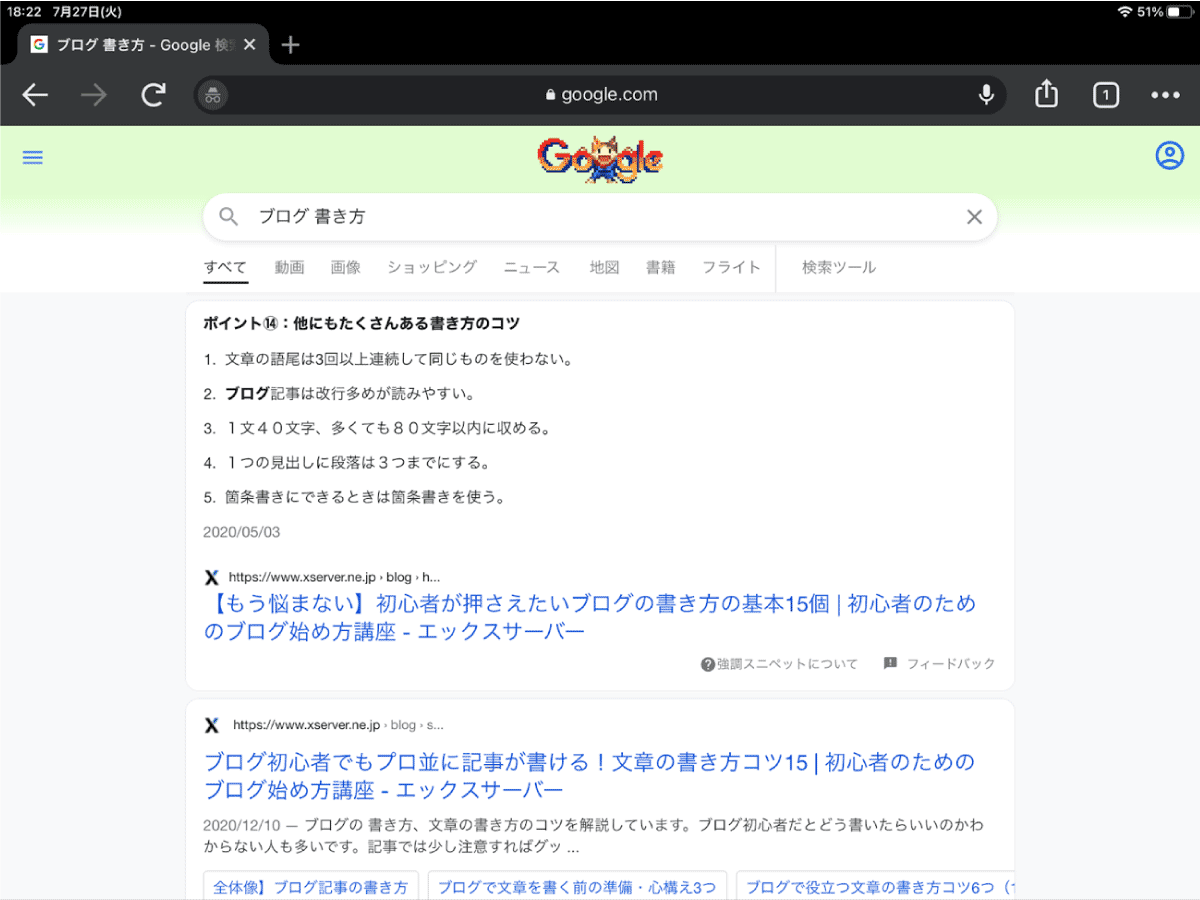The image size is (1200, 900).
Task: Open Google hamburger side menu
Action: [x=33, y=158]
